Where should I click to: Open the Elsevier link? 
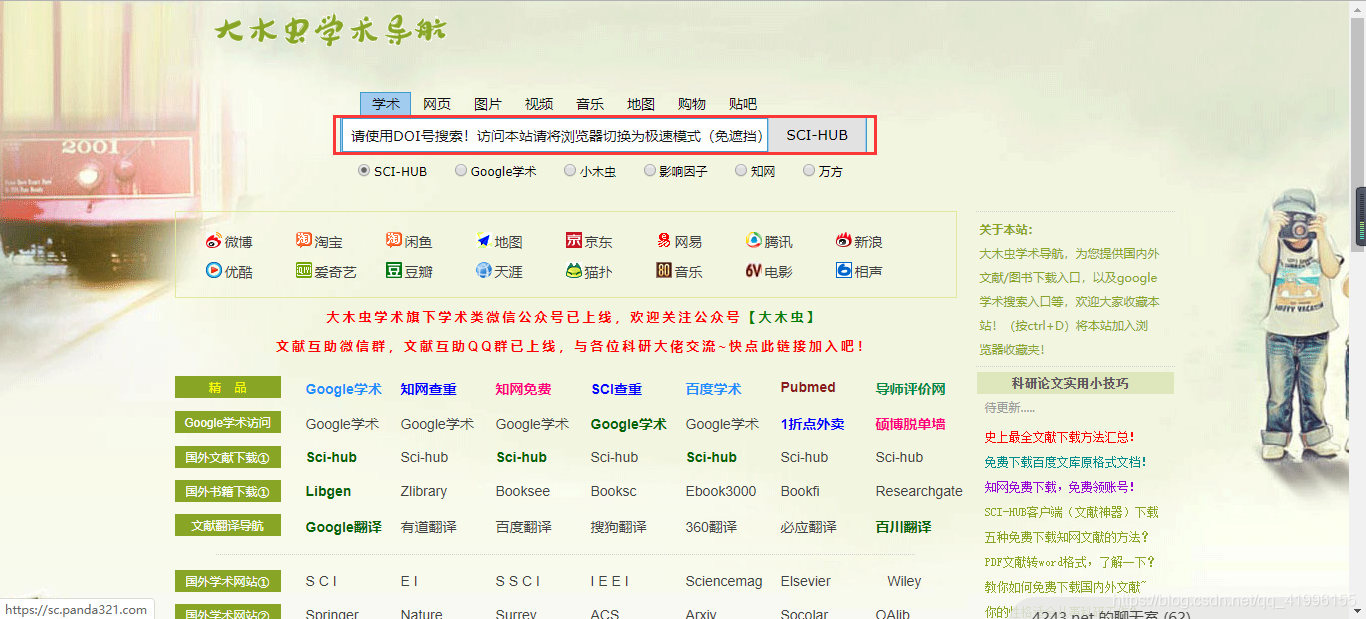[806, 581]
